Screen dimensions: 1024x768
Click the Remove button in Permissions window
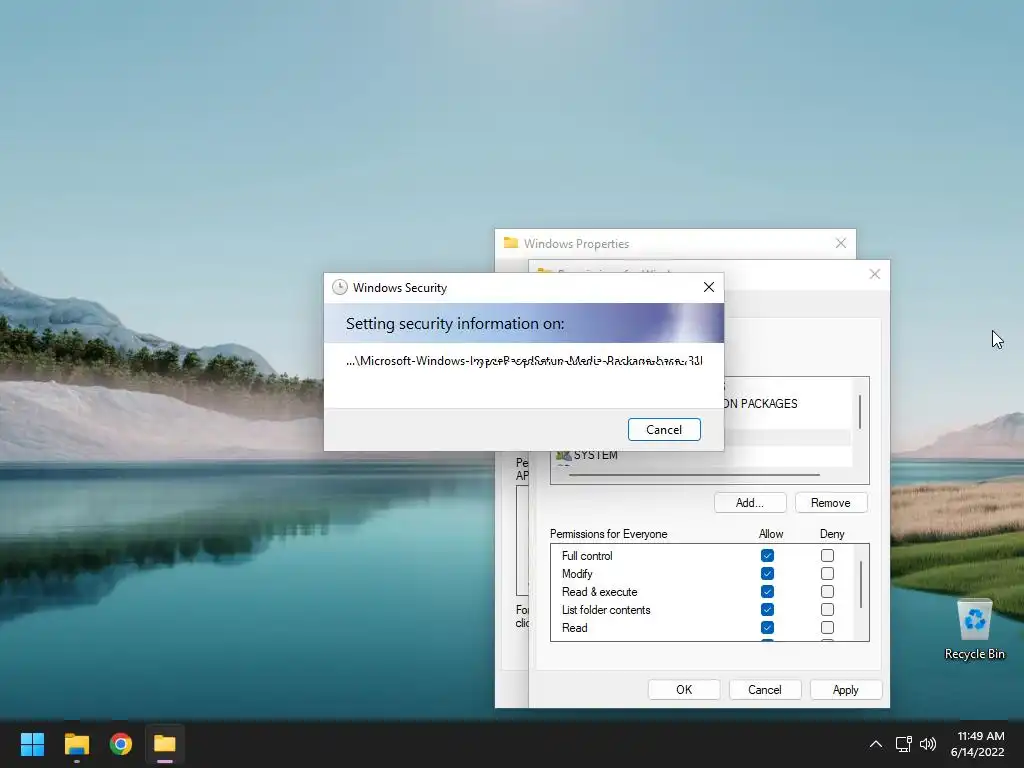pyautogui.click(x=830, y=503)
